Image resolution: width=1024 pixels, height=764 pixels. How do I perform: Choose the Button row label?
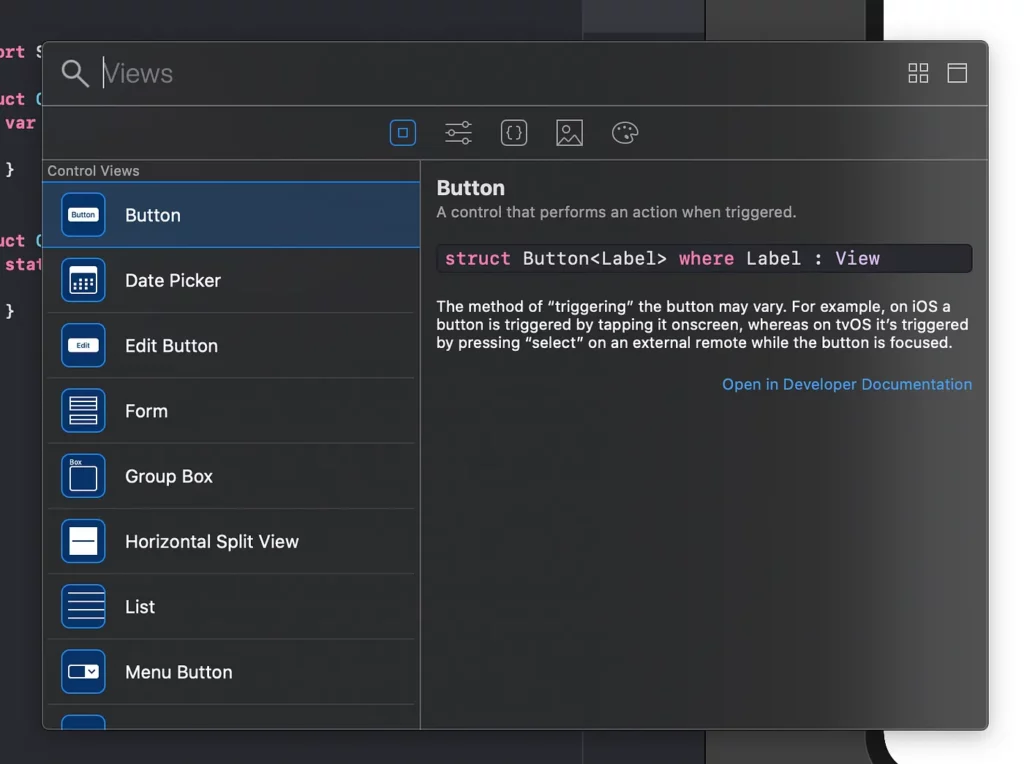153,215
